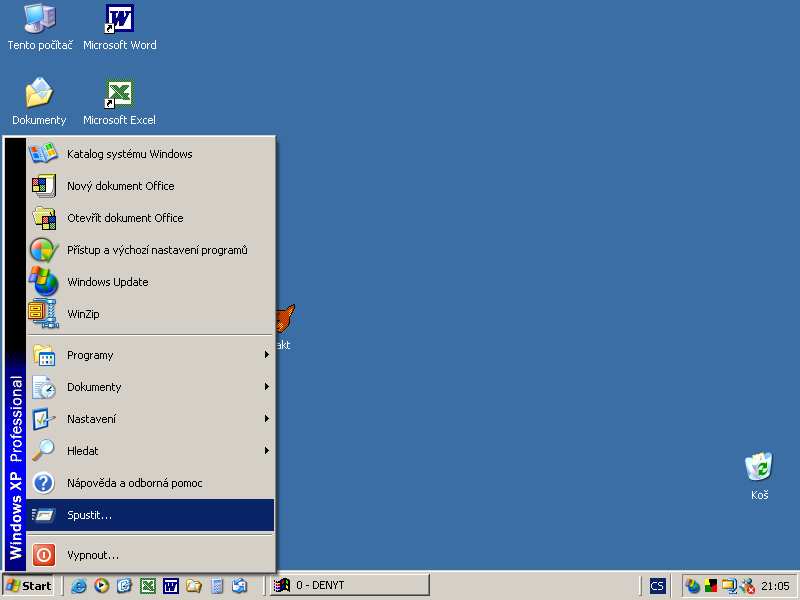The height and width of the screenshot is (600, 800).
Task: Expand the Dokumenty submenu arrow in Start menu
Action: point(266,387)
